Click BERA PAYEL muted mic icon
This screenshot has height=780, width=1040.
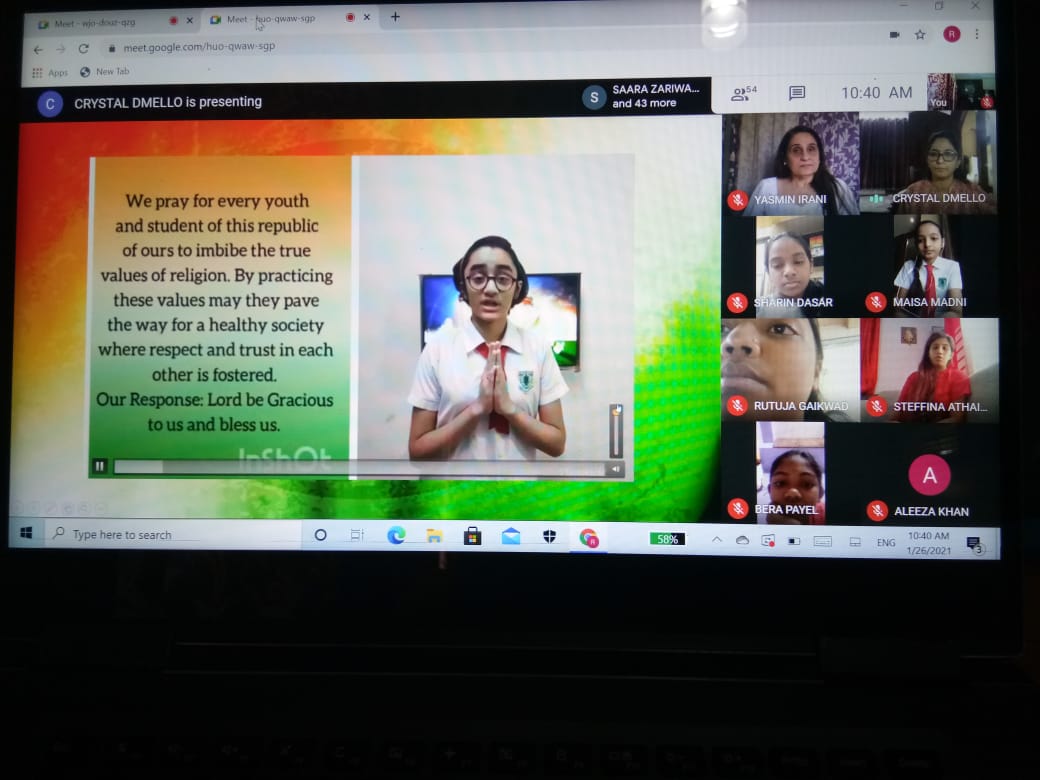point(738,509)
